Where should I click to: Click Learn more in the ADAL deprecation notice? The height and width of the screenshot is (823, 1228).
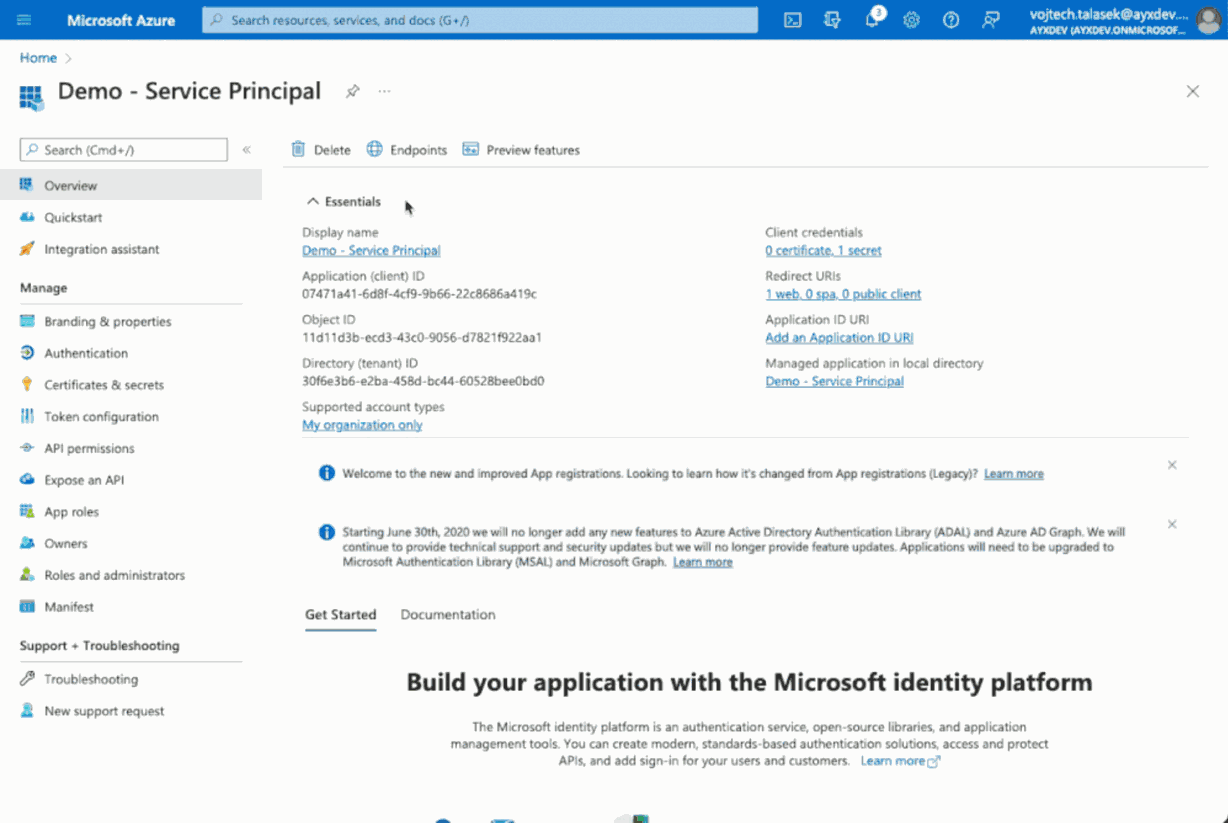click(x=702, y=562)
